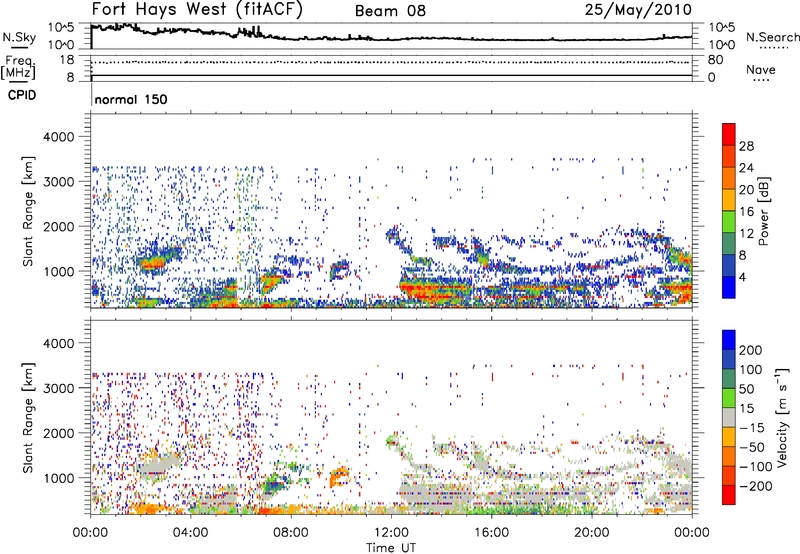The height and width of the screenshot is (554, 800).
Task: Pick the gray -15 to 15 Velocity segment
Action: tap(729, 418)
